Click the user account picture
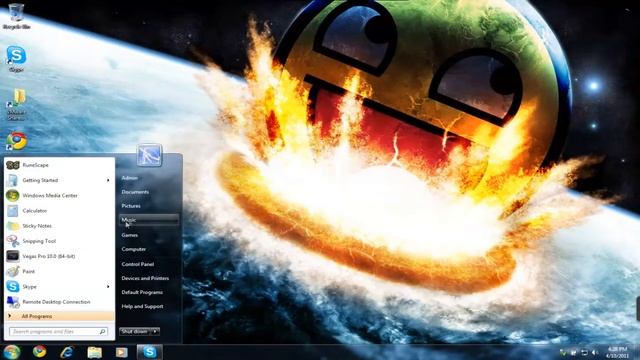Image resolution: width=640 pixels, height=360 pixels. click(149, 155)
